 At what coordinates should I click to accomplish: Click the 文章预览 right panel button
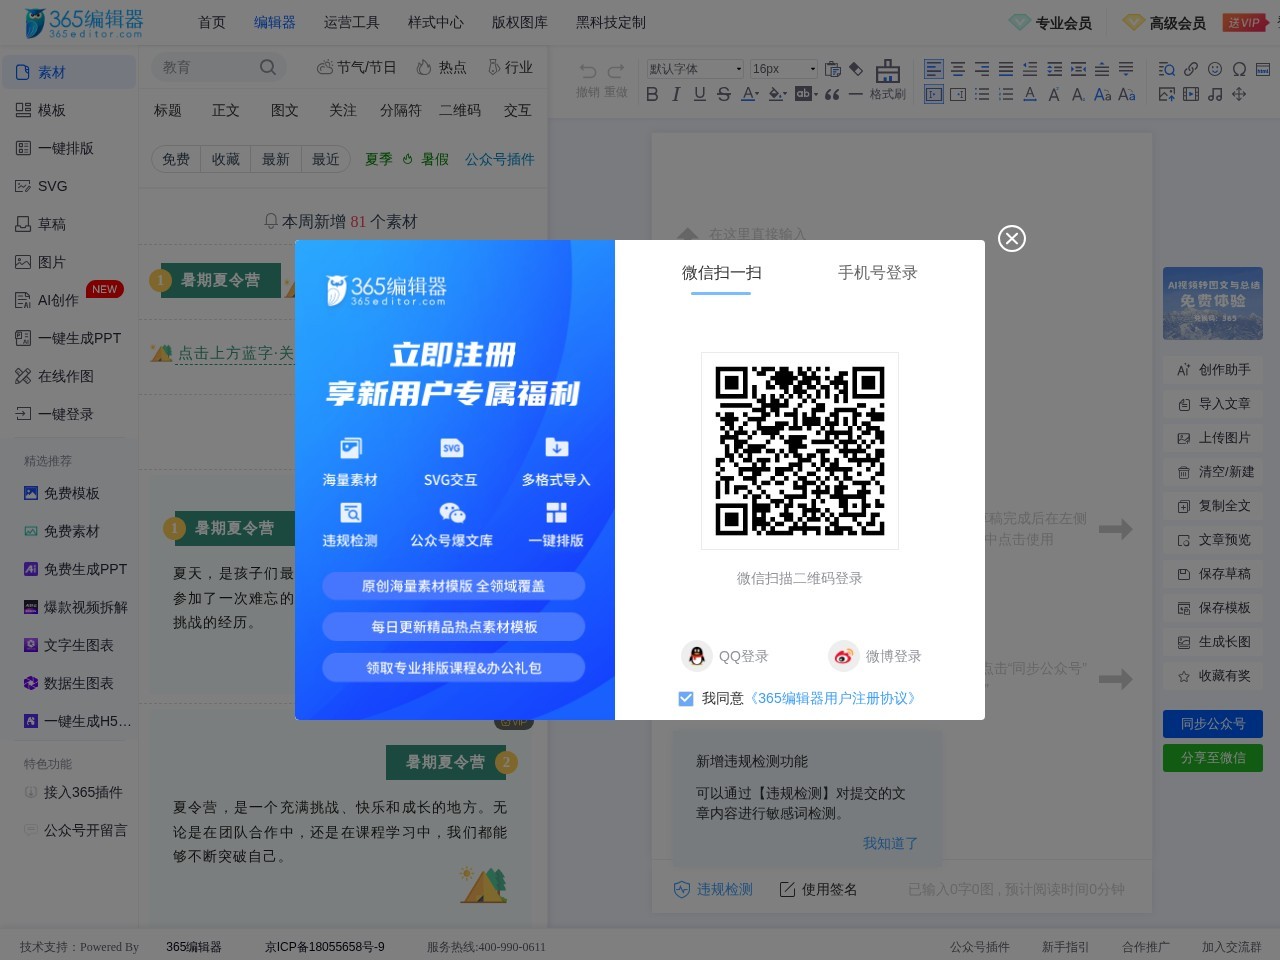pos(1213,540)
